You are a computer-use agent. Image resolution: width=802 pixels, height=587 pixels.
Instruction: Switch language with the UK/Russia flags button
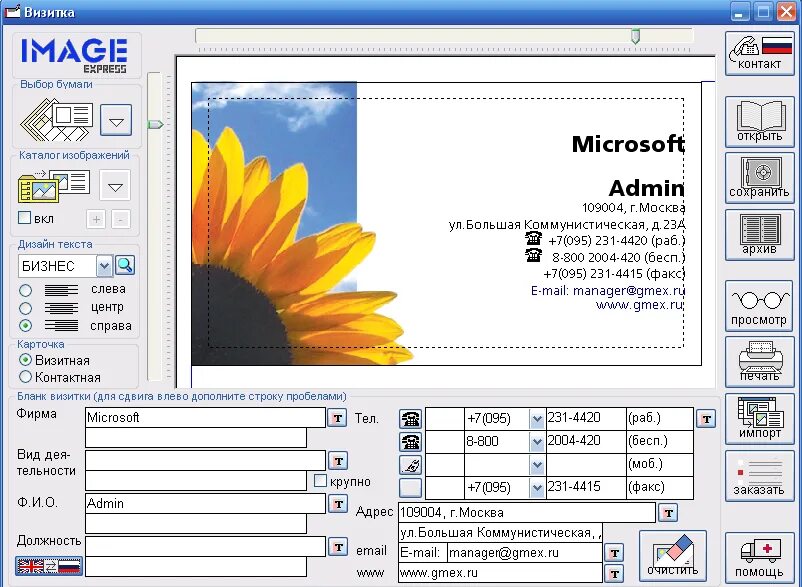(x=49, y=566)
